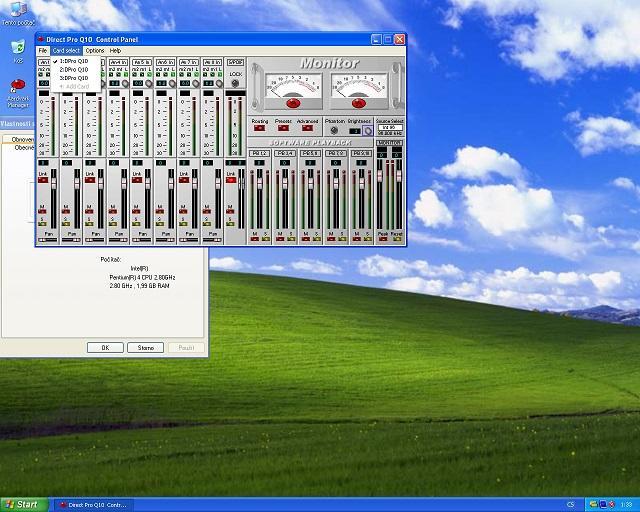Toggle Link on the first input channel

[x=42, y=180]
